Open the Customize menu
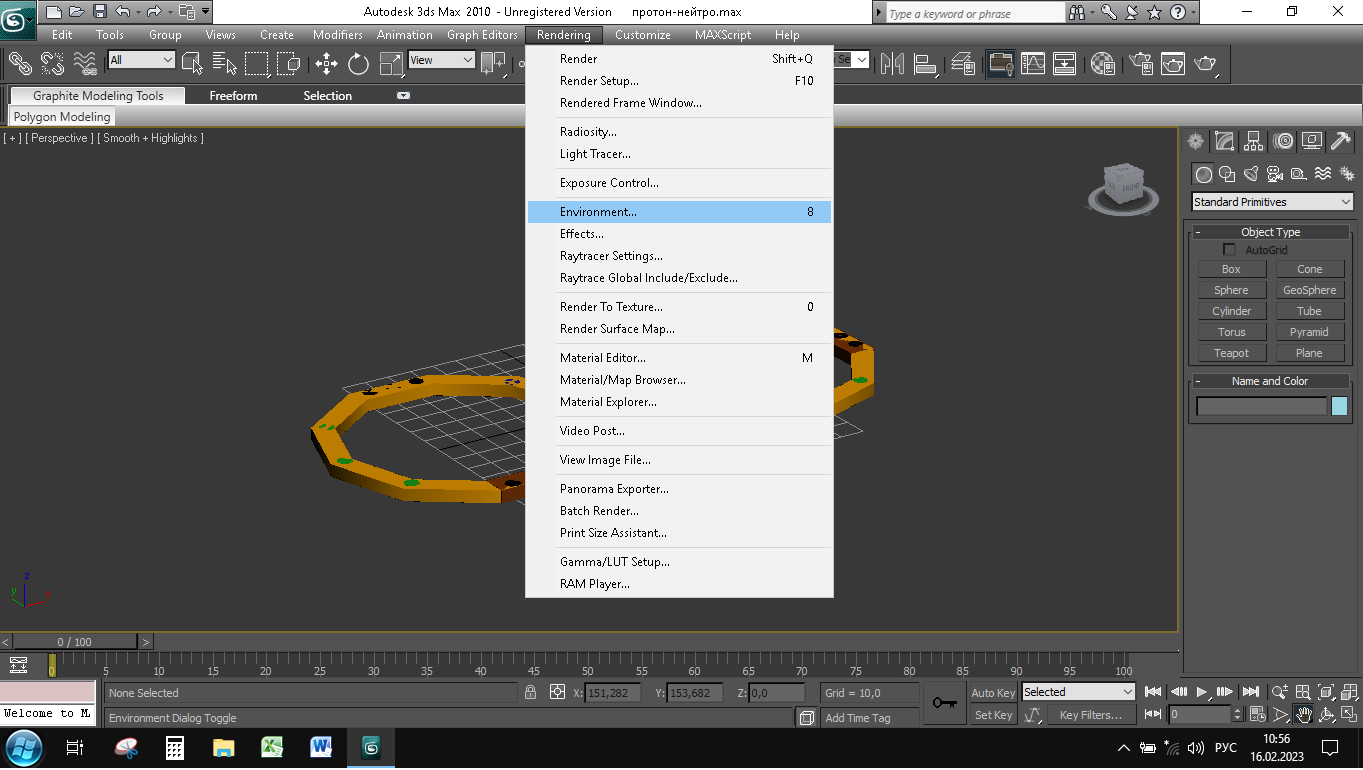 click(x=643, y=35)
